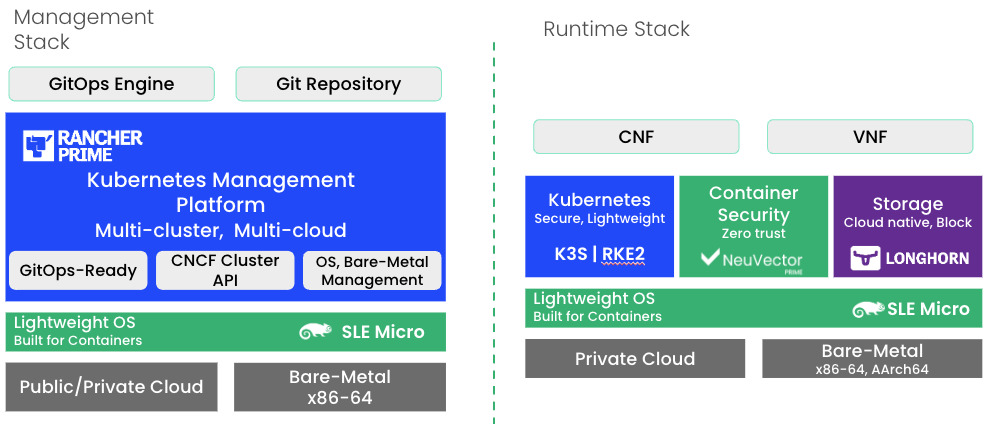Click the GitOps-Ready box
The width and height of the screenshot is (994, 432).
click(x=78, y=271)
